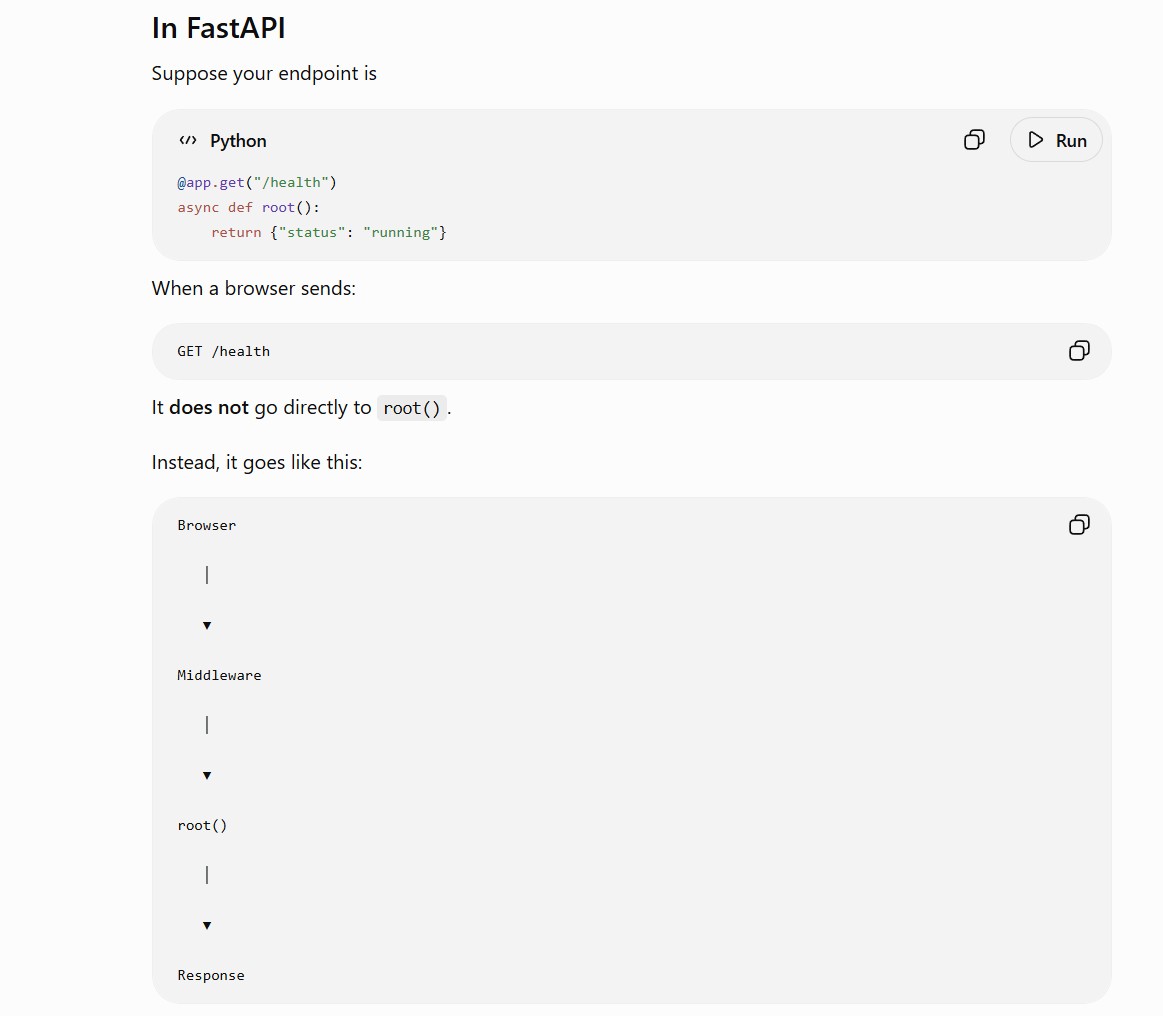Viewport: 1163px width, 1016px height.
Task: Click the down arrow above Response
Action: 207,926
